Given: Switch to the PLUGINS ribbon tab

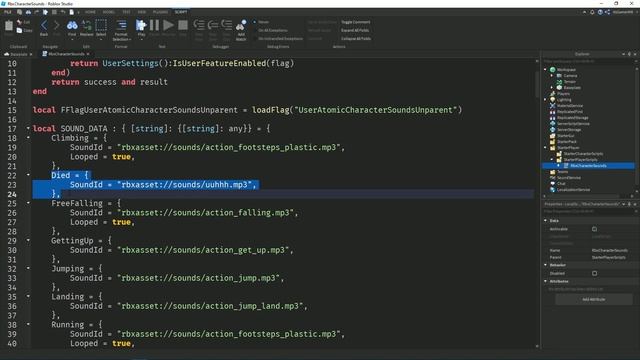Looking at the screenshot, I should [x=160, y=12].
